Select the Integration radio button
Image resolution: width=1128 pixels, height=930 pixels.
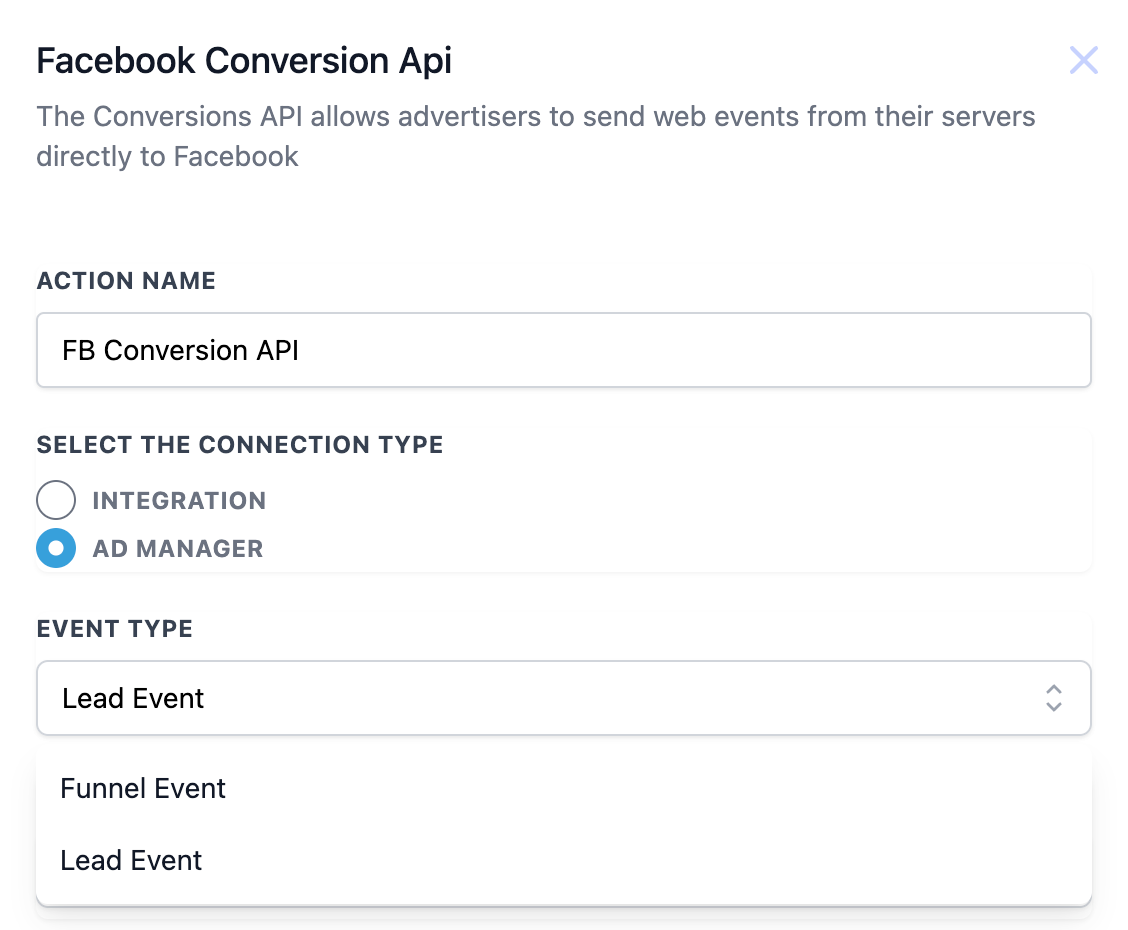pos(56,500)
